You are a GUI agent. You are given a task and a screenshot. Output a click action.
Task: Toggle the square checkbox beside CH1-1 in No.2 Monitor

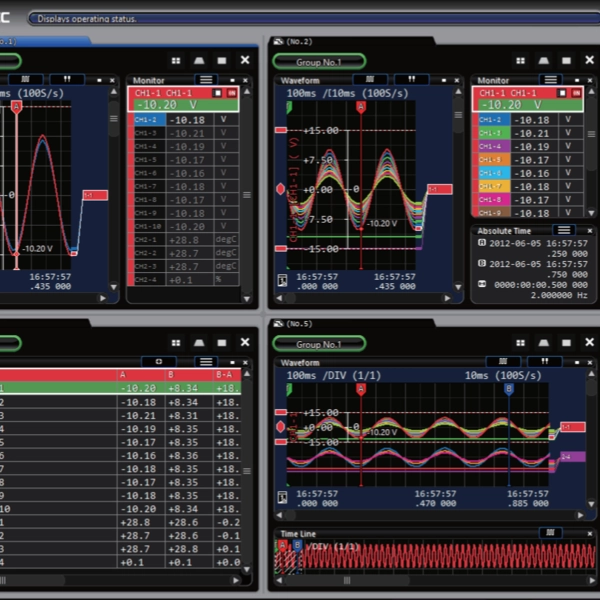[x=565, y=93]
